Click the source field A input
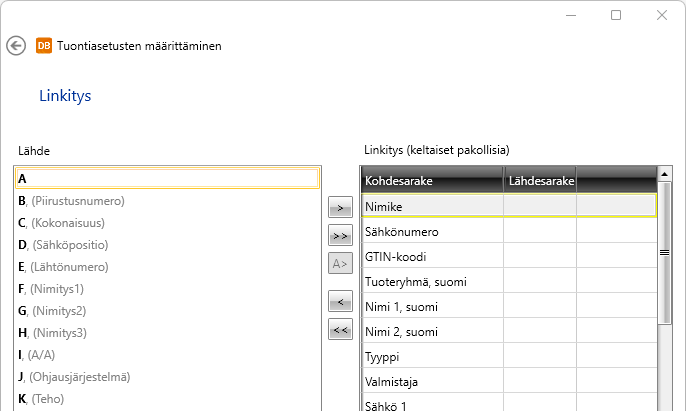The height and width of the screenshot is (411, 686). [x=168, y=178]
